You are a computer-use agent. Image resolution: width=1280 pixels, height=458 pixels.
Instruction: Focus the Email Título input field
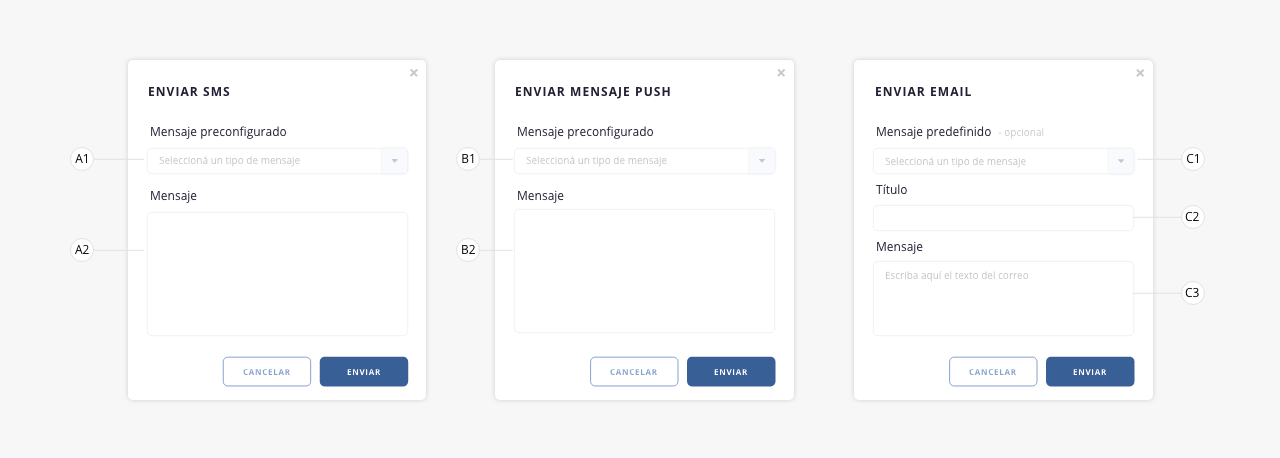click(1003, 218)
